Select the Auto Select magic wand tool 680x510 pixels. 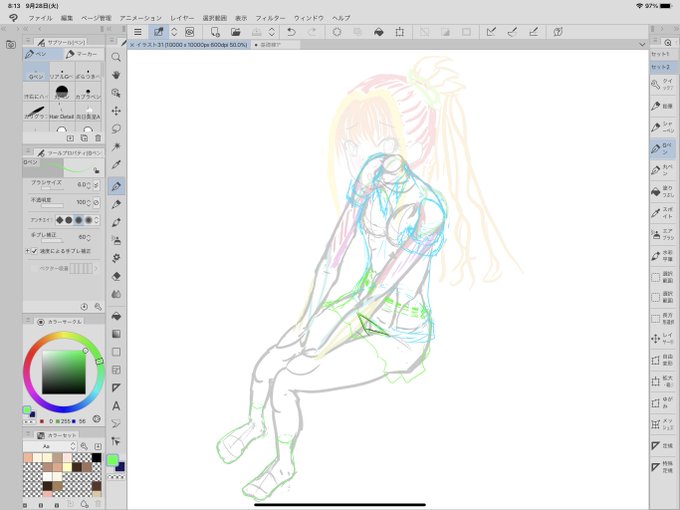[x=116, y=147]
